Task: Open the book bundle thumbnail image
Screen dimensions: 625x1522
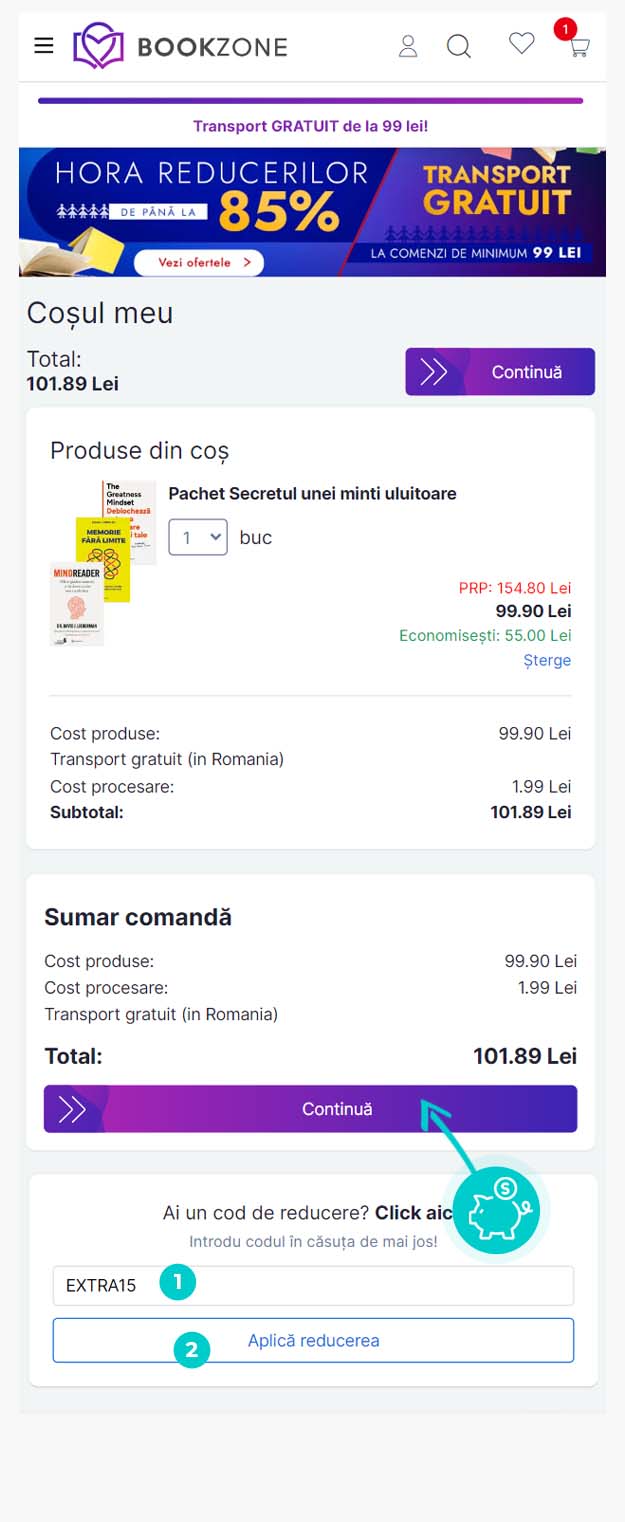Action: (103, 562)
